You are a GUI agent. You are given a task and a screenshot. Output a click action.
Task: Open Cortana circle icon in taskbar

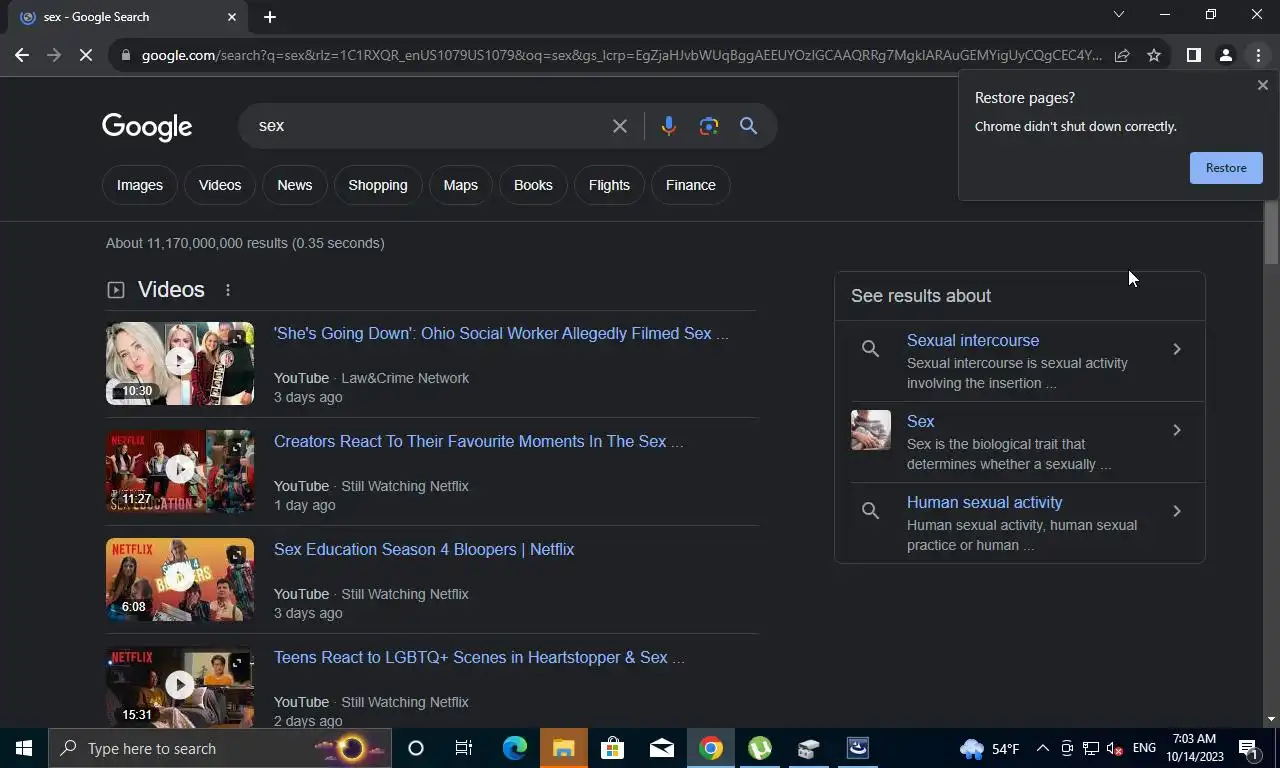416,748
